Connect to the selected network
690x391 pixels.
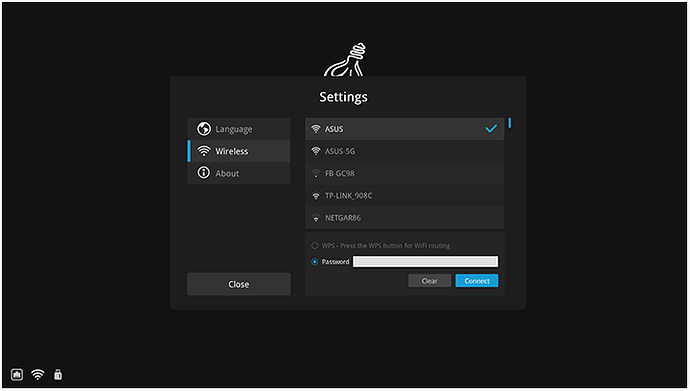click(477, 281)
